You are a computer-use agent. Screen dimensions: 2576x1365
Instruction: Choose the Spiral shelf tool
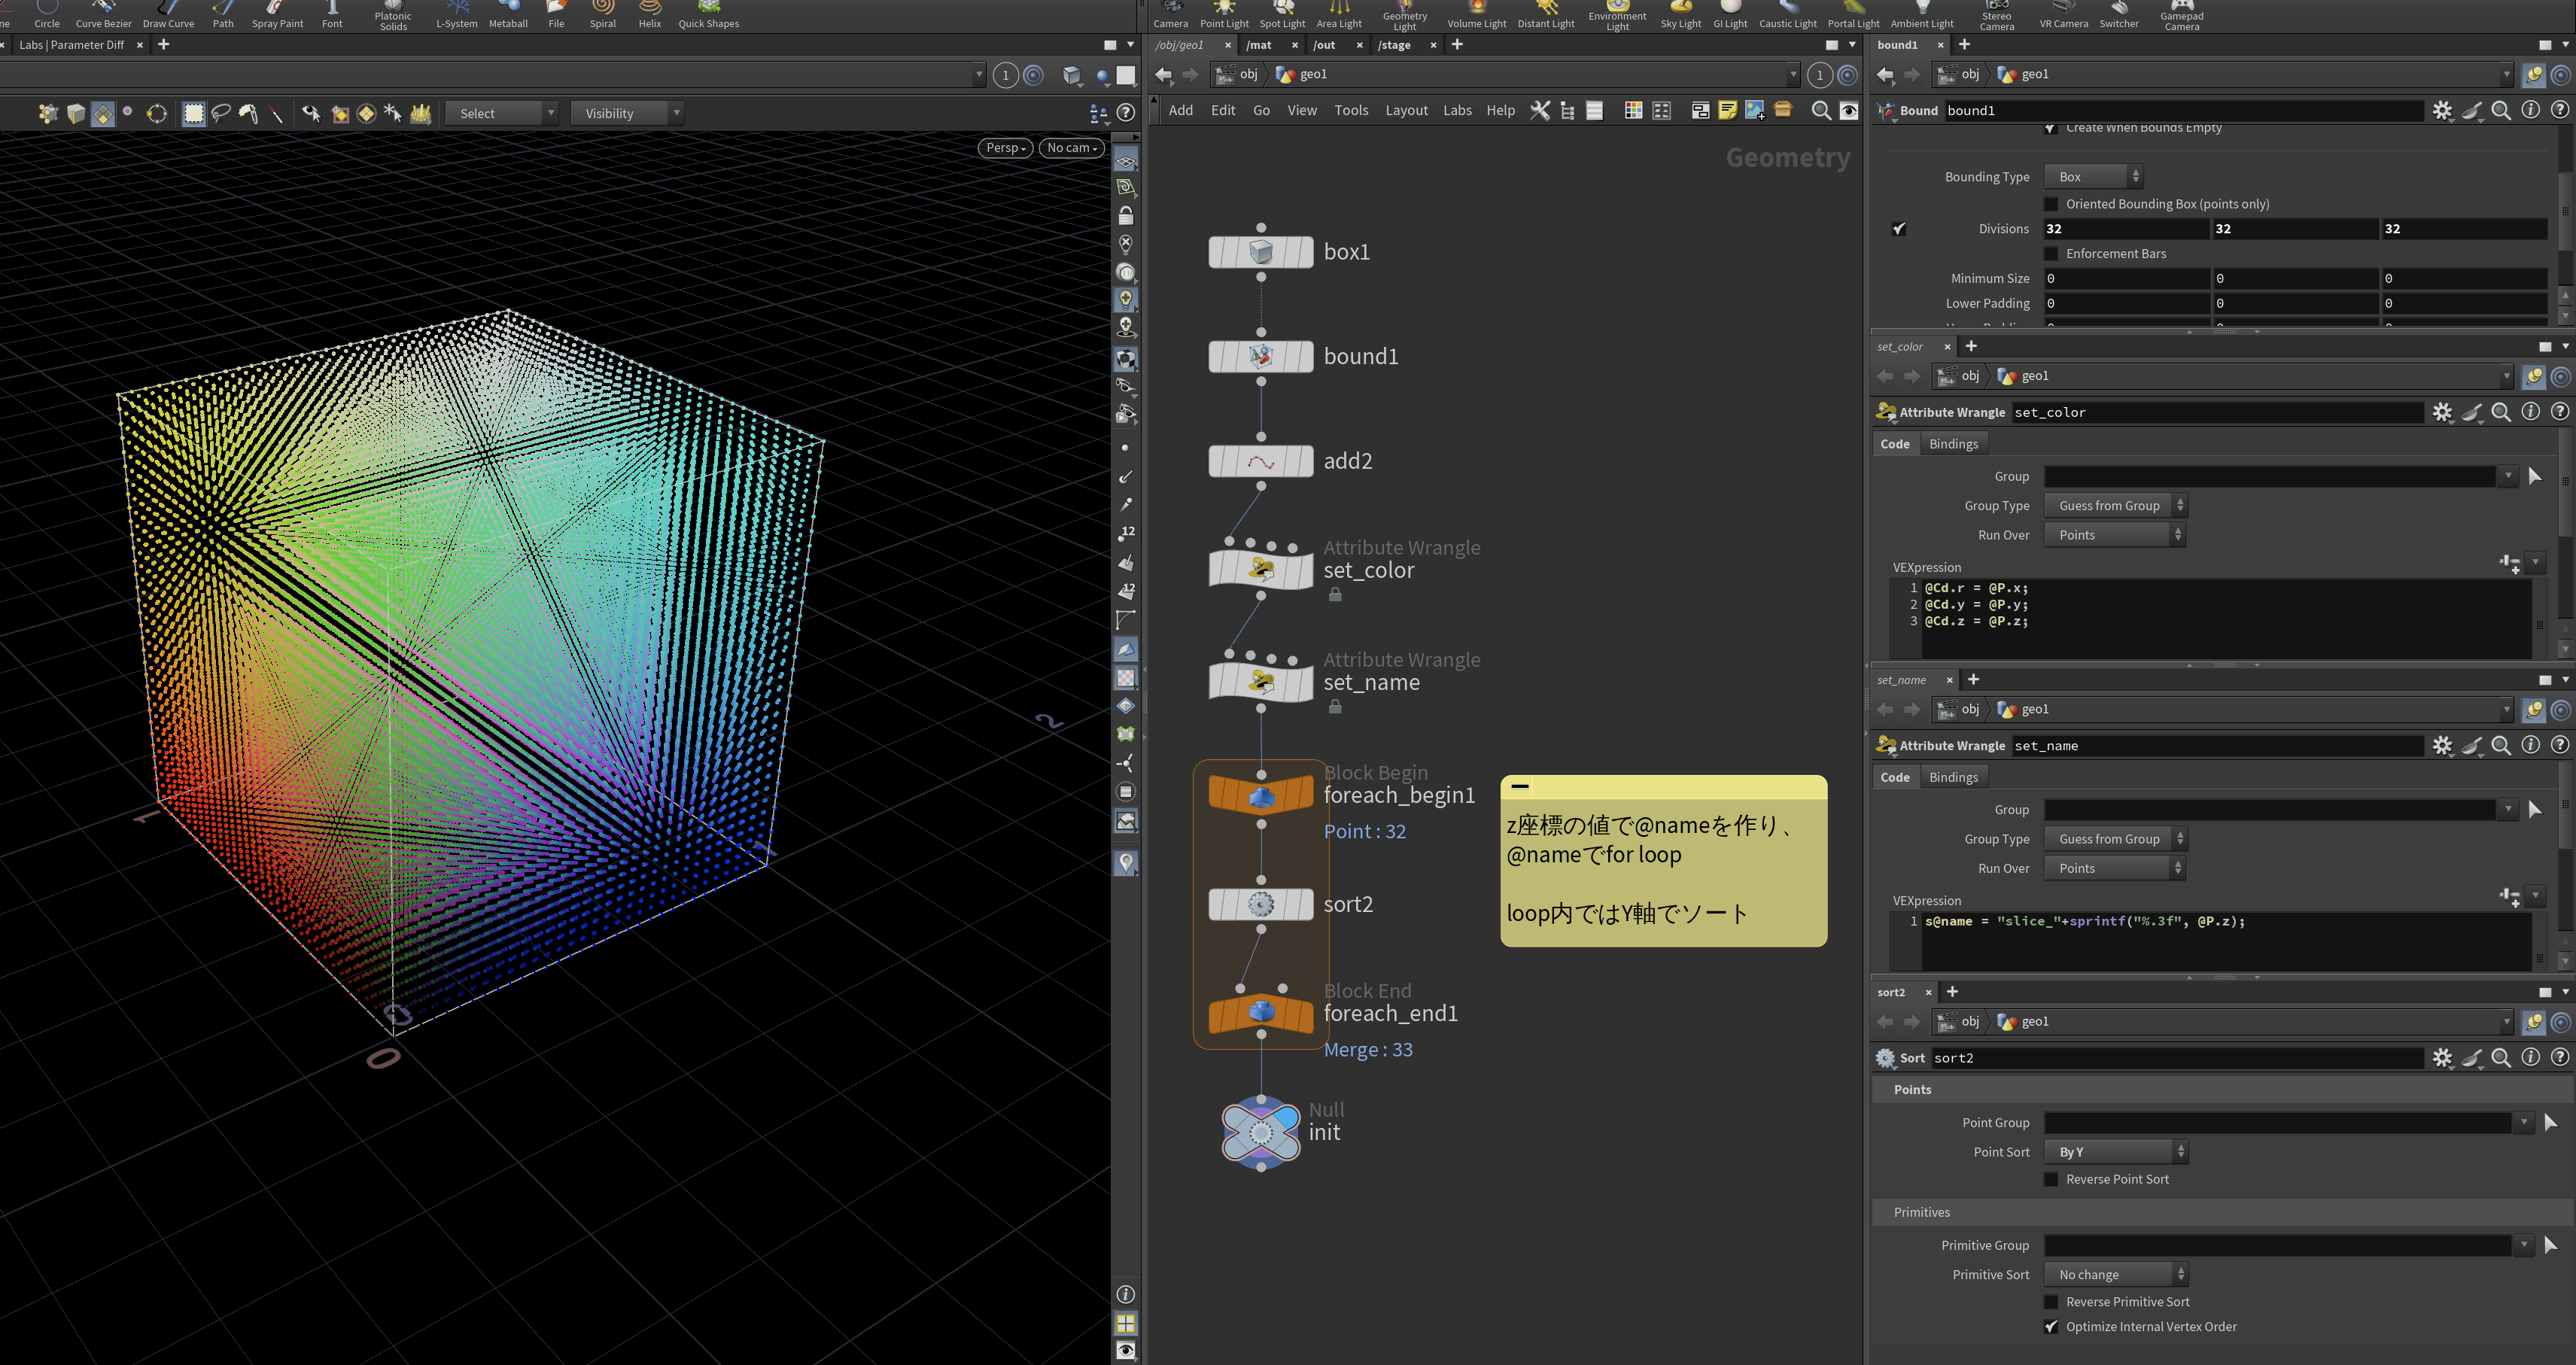coord(602,14)
